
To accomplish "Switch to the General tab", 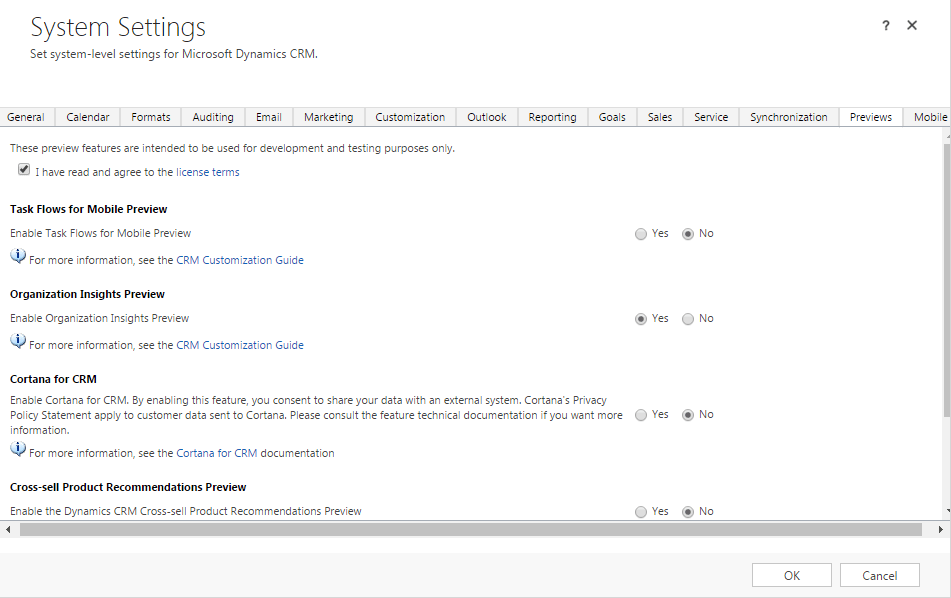I will tap(26, 117).
